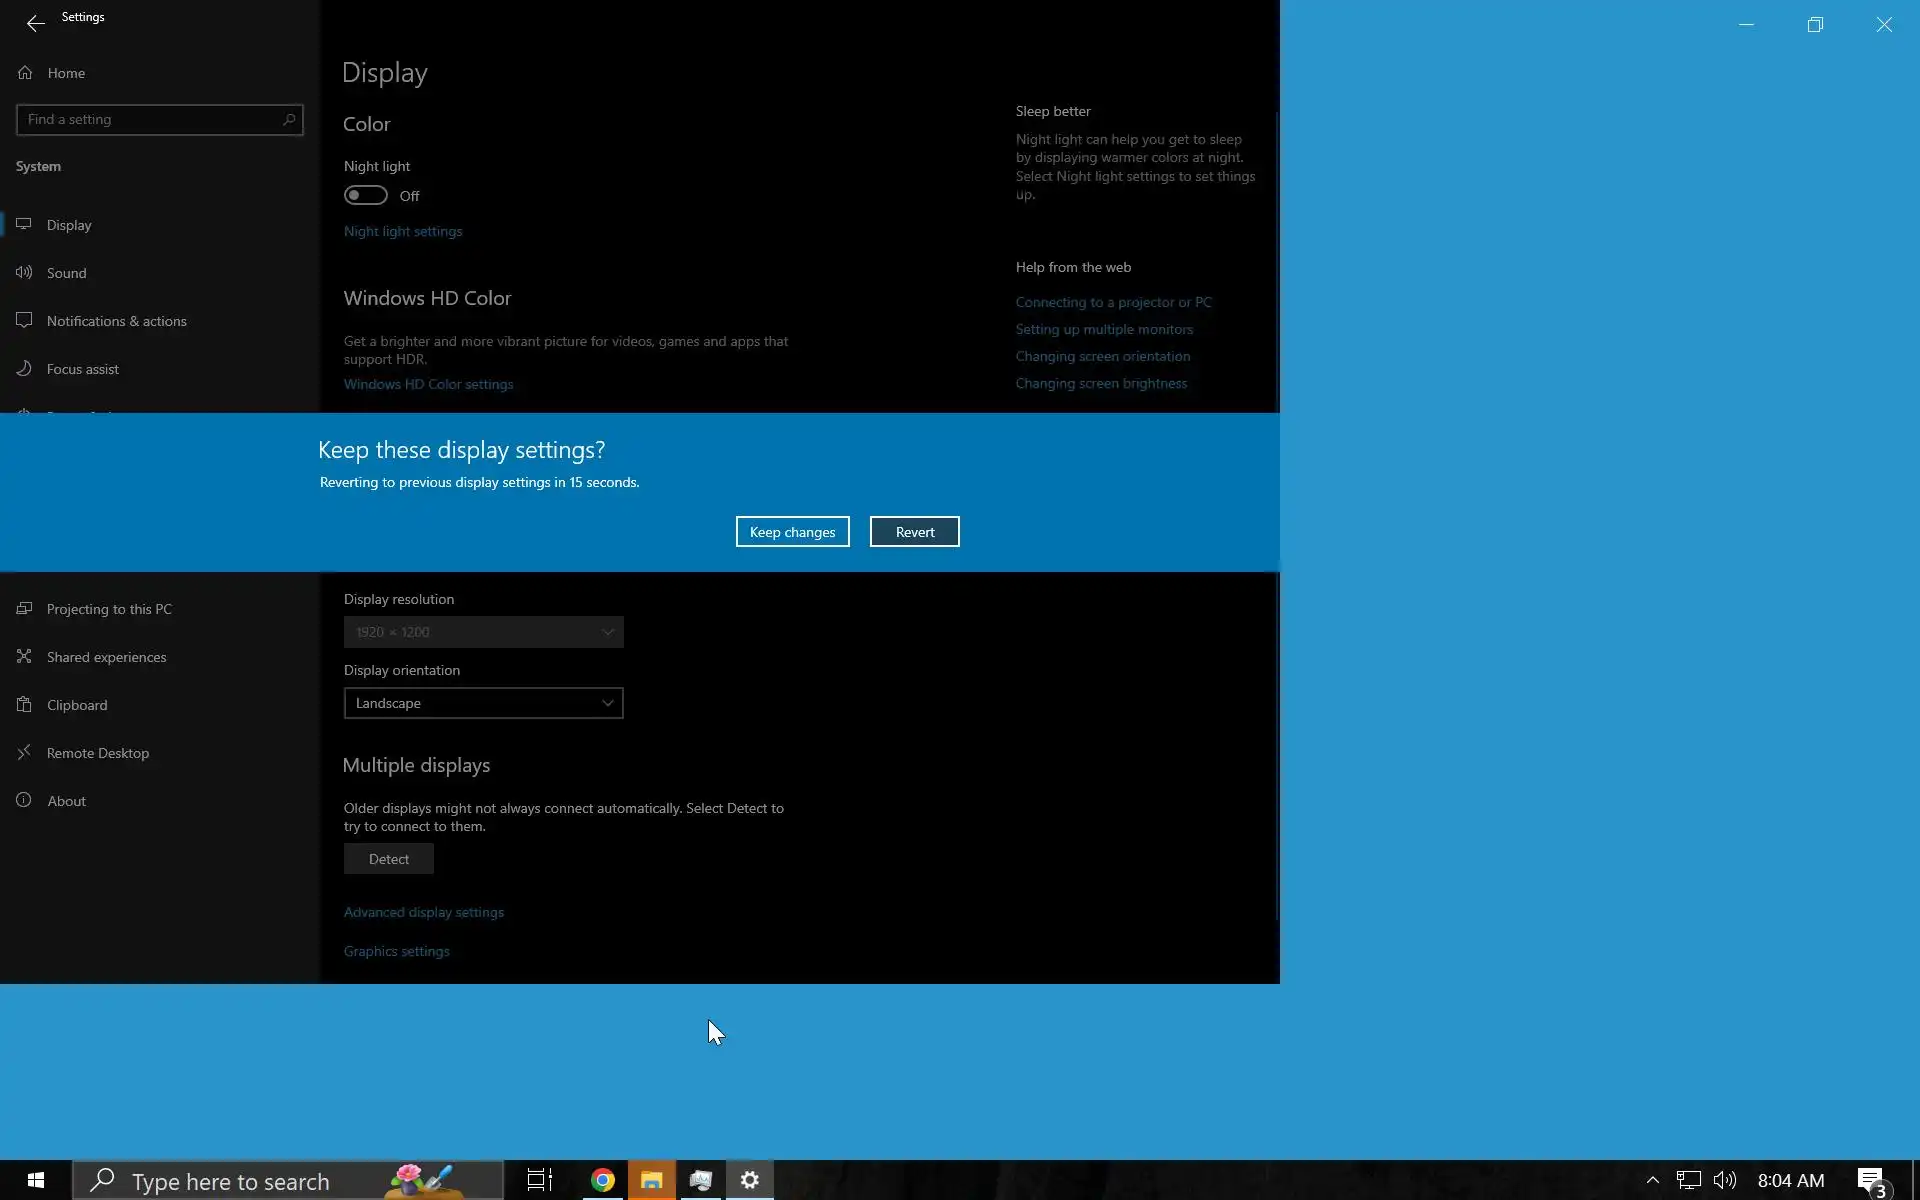Toggle the Night light switch
The image size is (1920, 1200).
click(366, 195)
